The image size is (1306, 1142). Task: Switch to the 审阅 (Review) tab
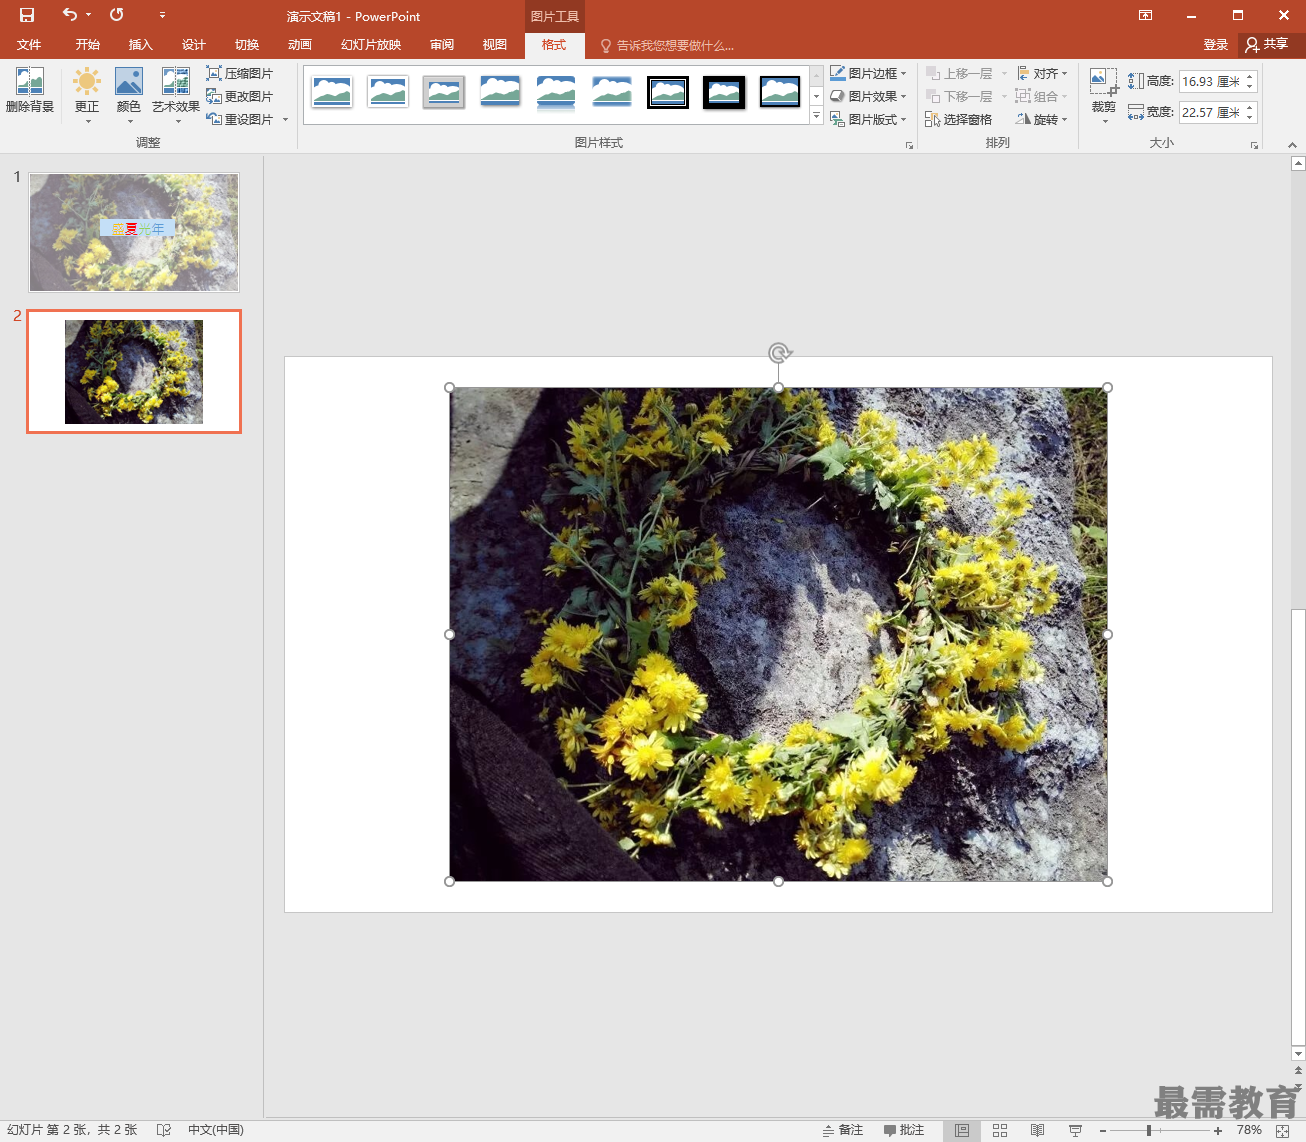[442, 45]
